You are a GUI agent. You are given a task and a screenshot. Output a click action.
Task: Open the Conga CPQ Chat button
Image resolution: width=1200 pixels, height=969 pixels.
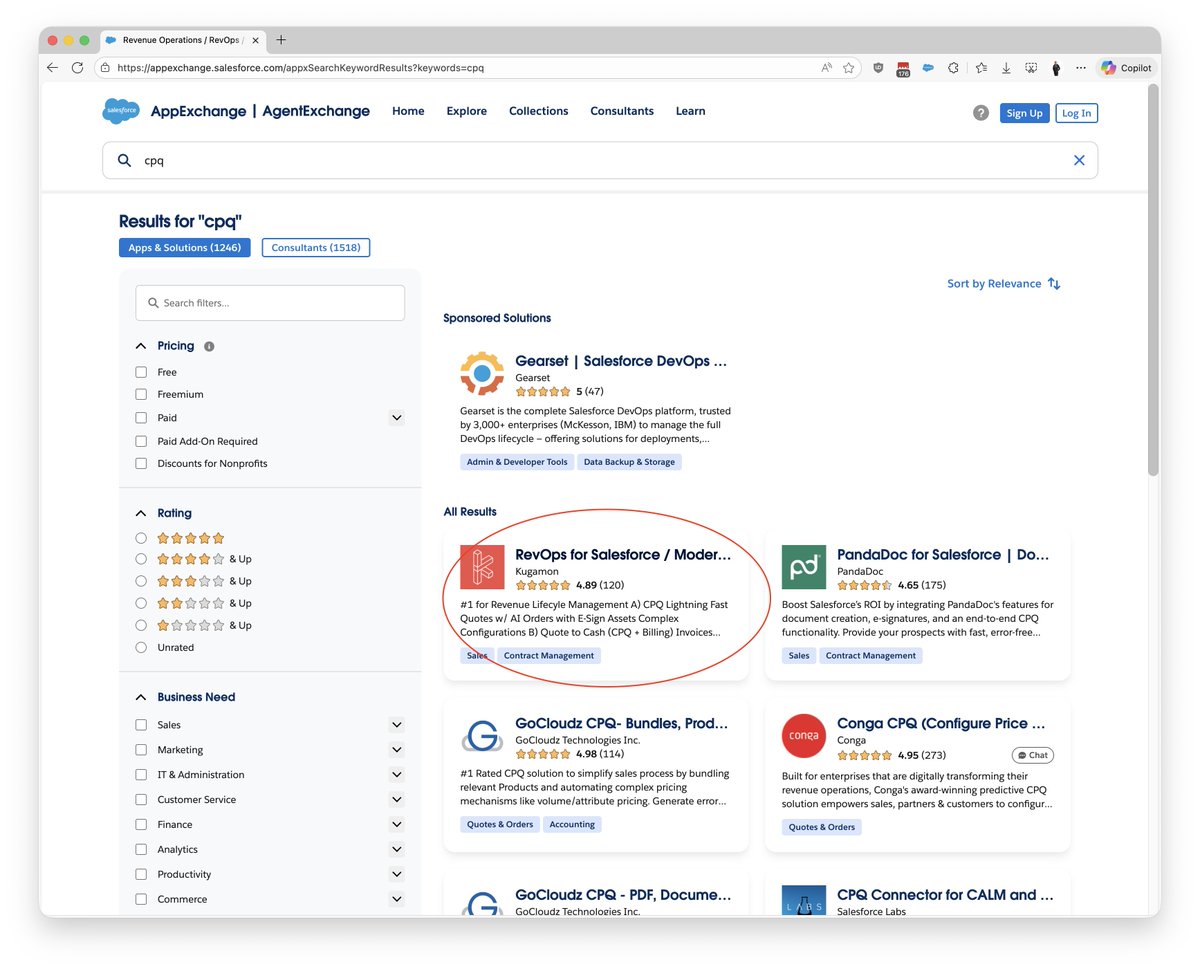(x=1033, y=755)
